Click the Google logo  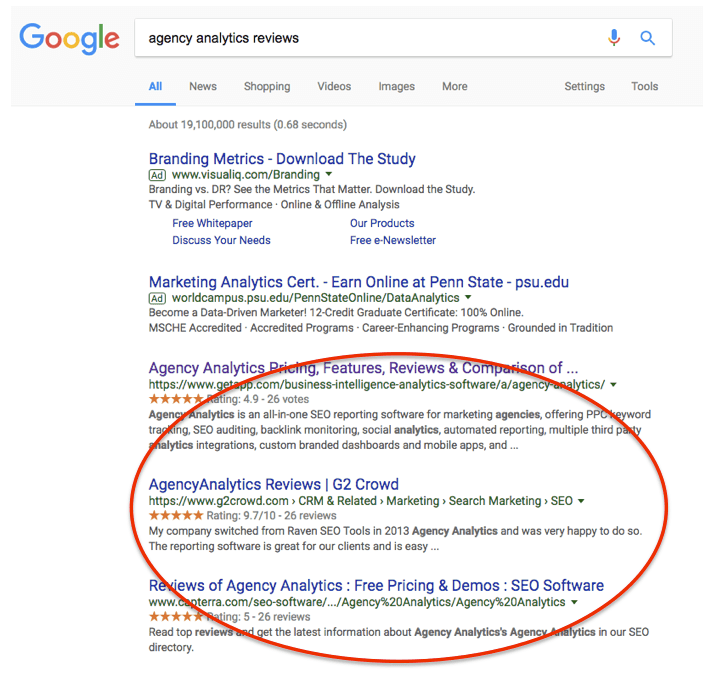point(69,39)
